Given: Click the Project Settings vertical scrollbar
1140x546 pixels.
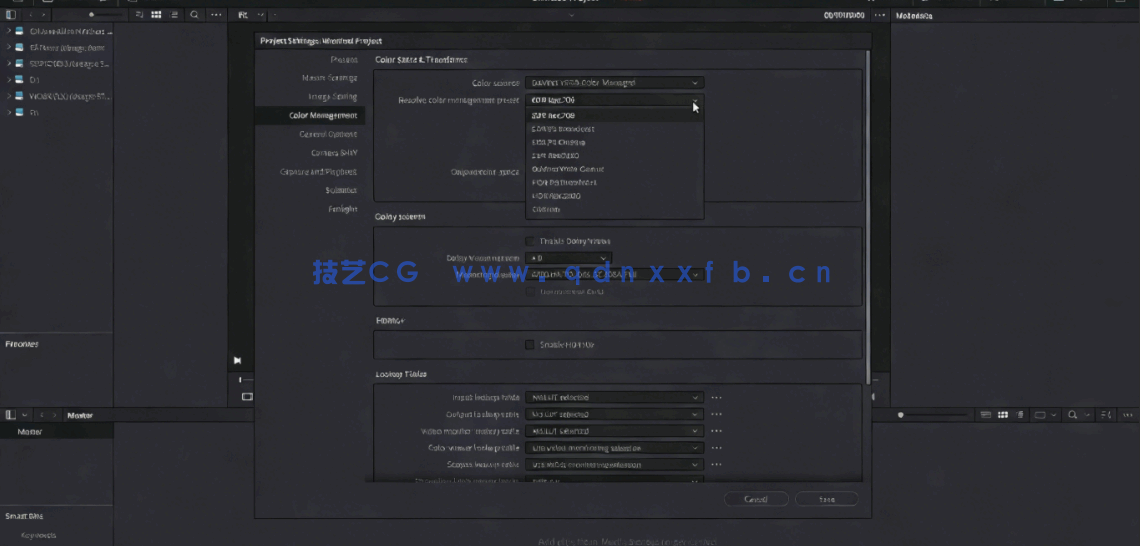Looking at the screenshot, I should point(867,218).
